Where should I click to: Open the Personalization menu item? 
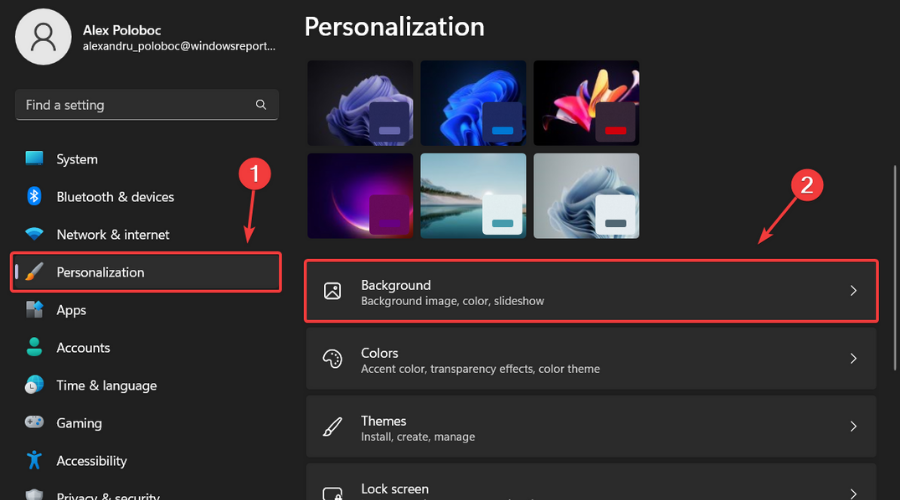tap(100, 272)
